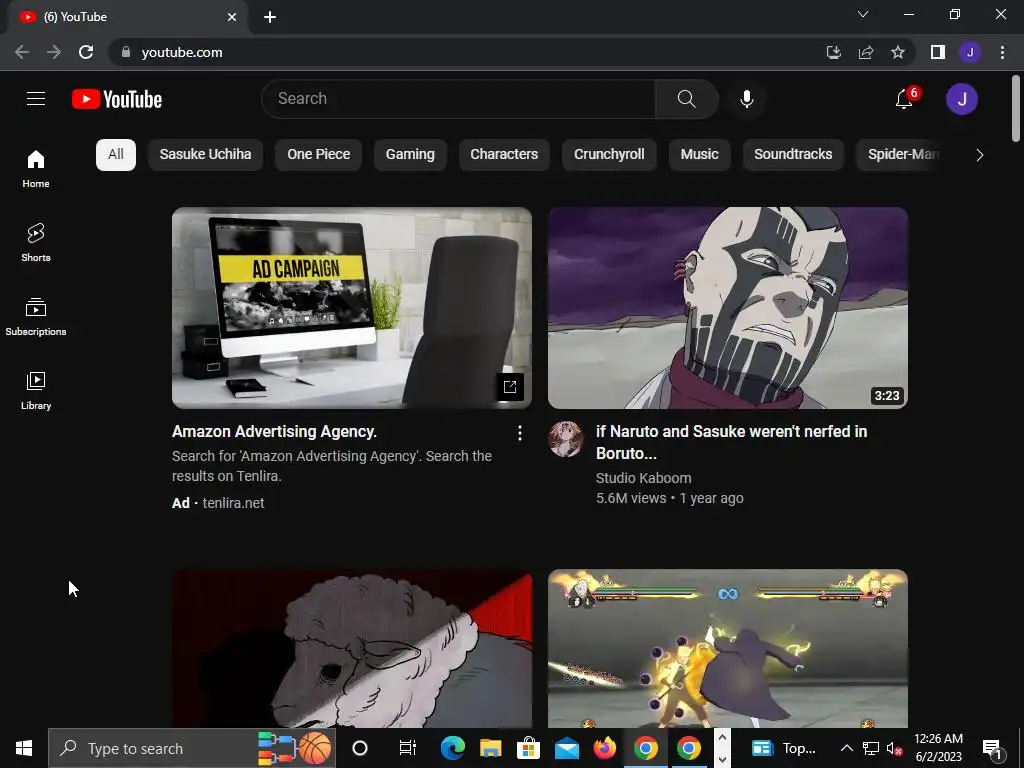Go back to the previous page
This screenshot has width=1024, height=768.
click(22, 52)
